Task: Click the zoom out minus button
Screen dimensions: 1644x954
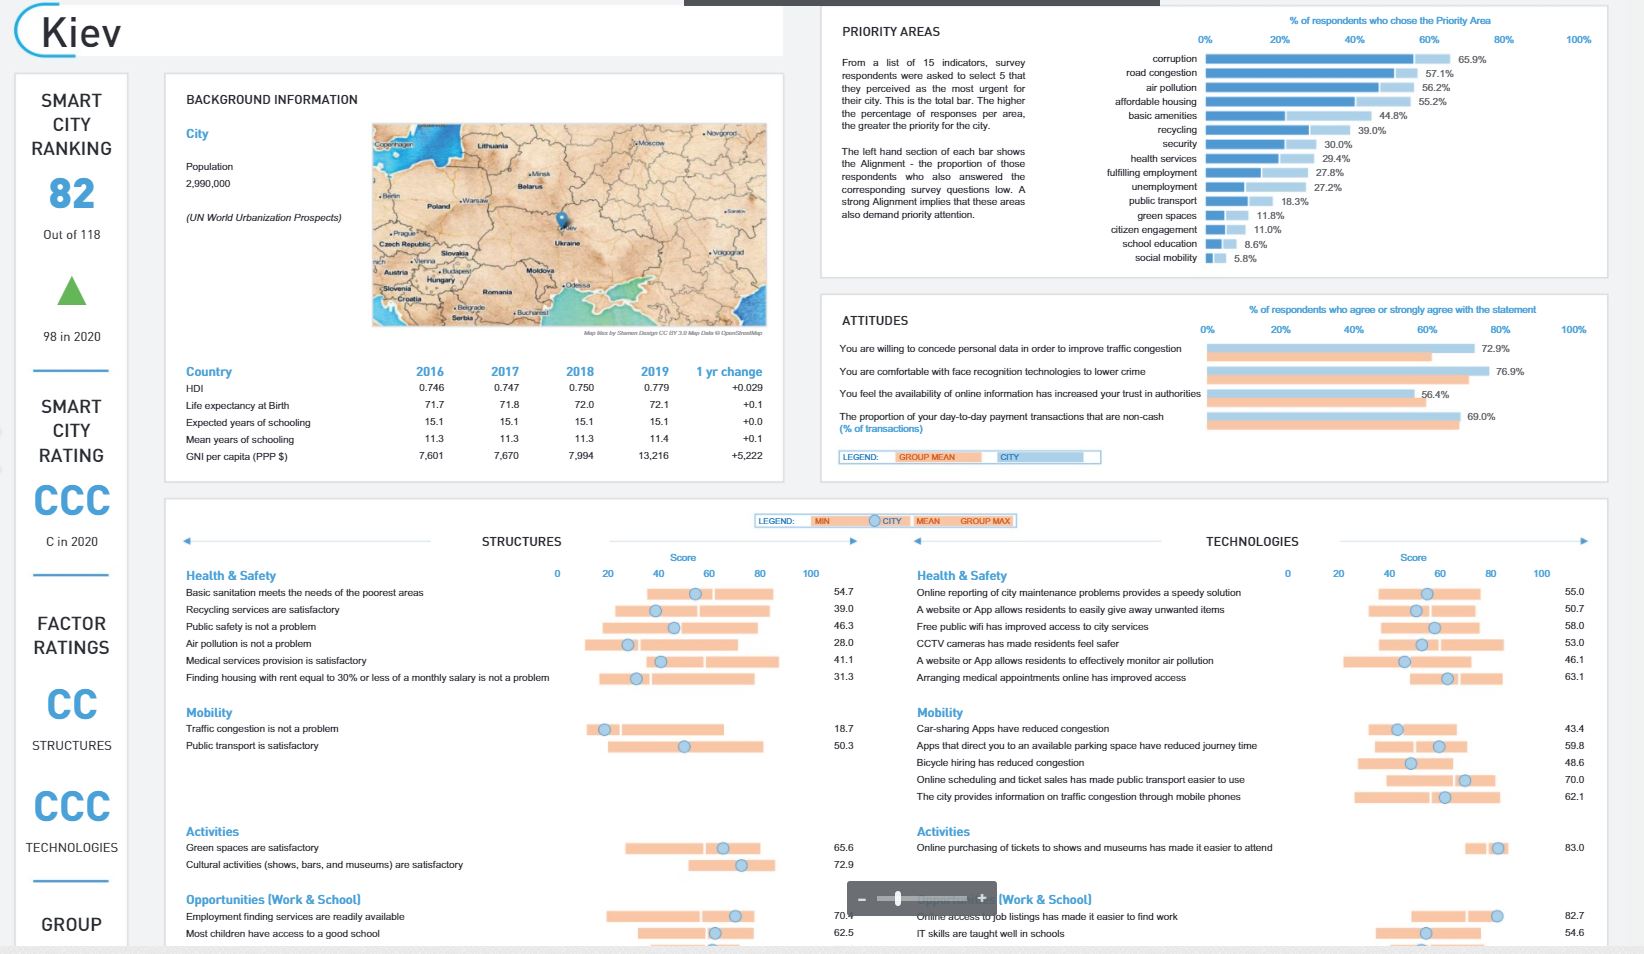Action: [x=862, y=899]
